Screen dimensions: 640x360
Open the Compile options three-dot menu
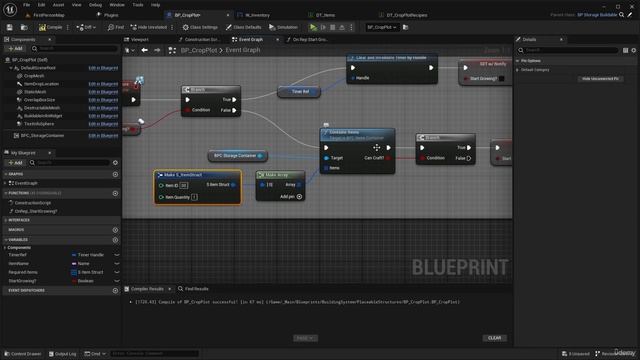coord(68,27)
